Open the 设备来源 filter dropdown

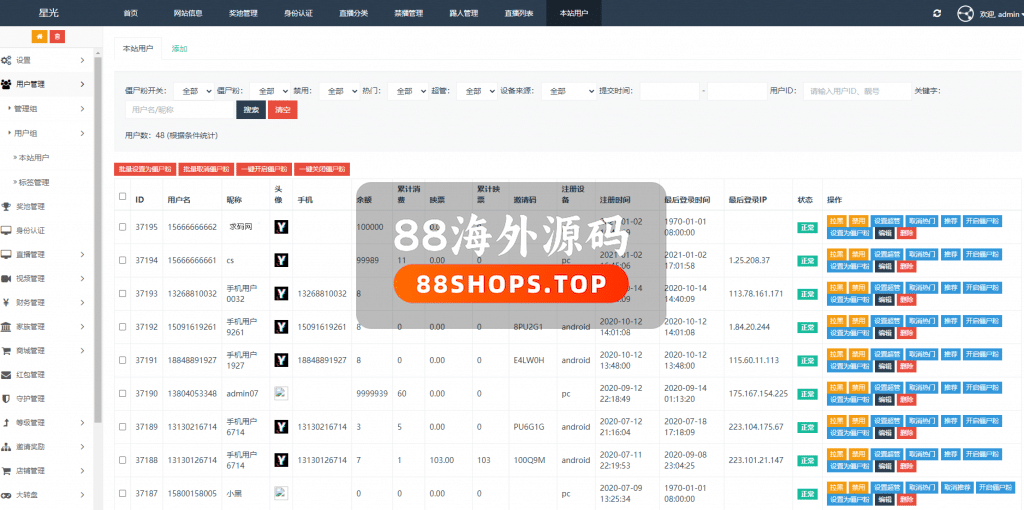569,91
